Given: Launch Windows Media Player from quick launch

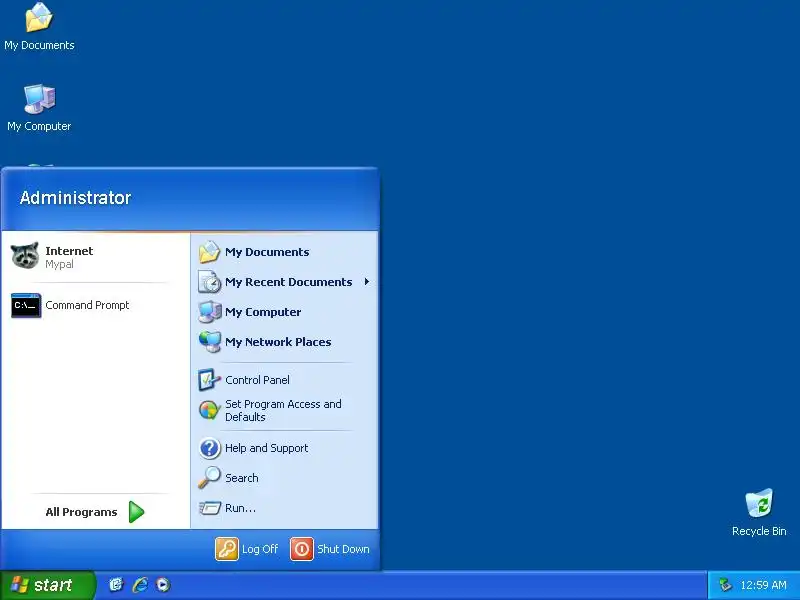Looking at the screenshot, I should tap(163, 585).
